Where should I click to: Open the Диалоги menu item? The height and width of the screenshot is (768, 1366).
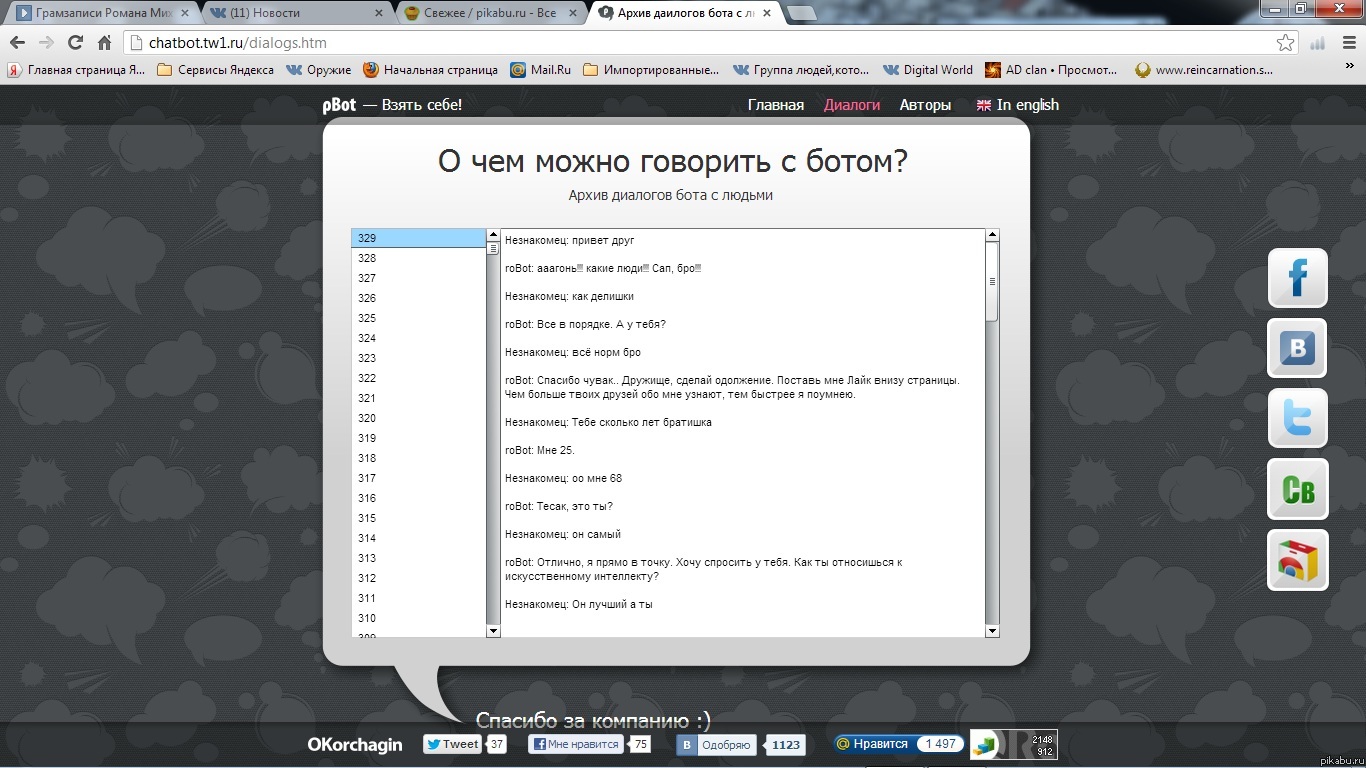[x=851, y=105]
